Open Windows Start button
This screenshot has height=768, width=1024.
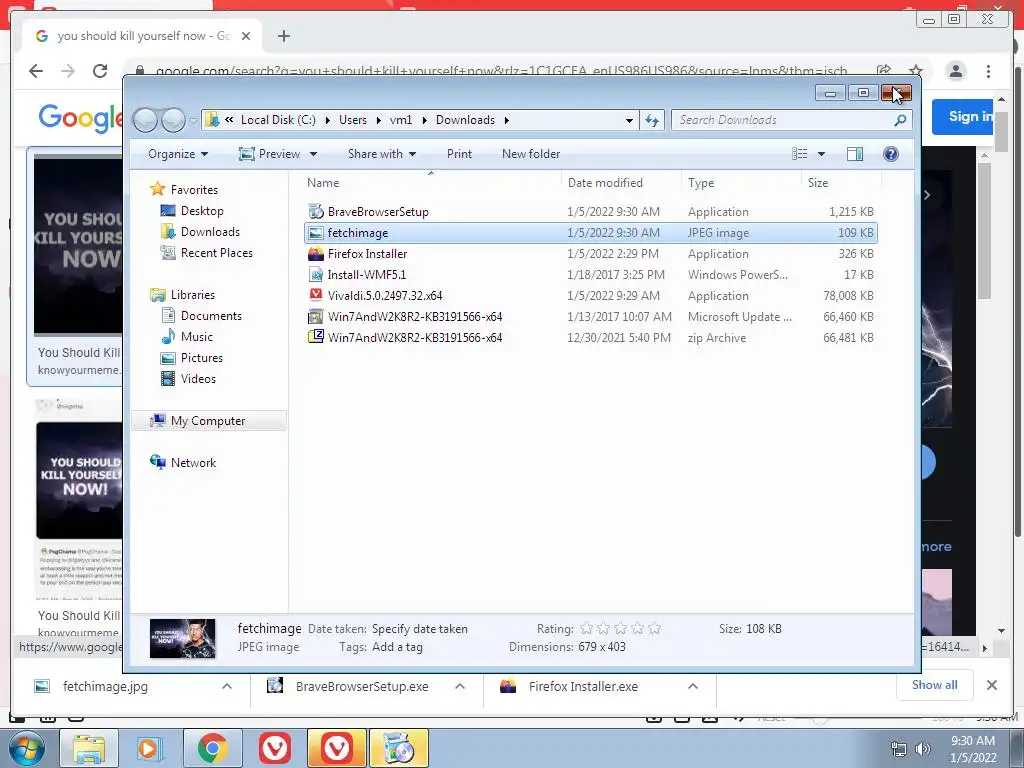pyautogui.click(x=25, y=748)
